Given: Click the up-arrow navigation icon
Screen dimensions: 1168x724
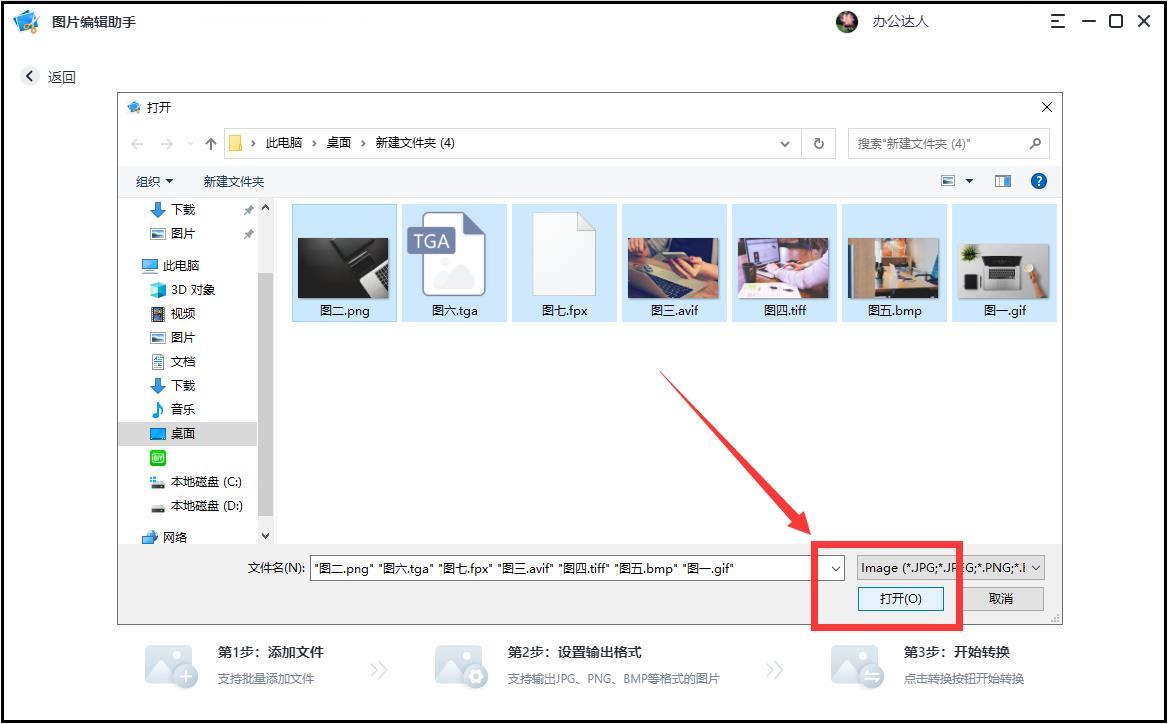Looking at the screenshot, I should [210, 143].
